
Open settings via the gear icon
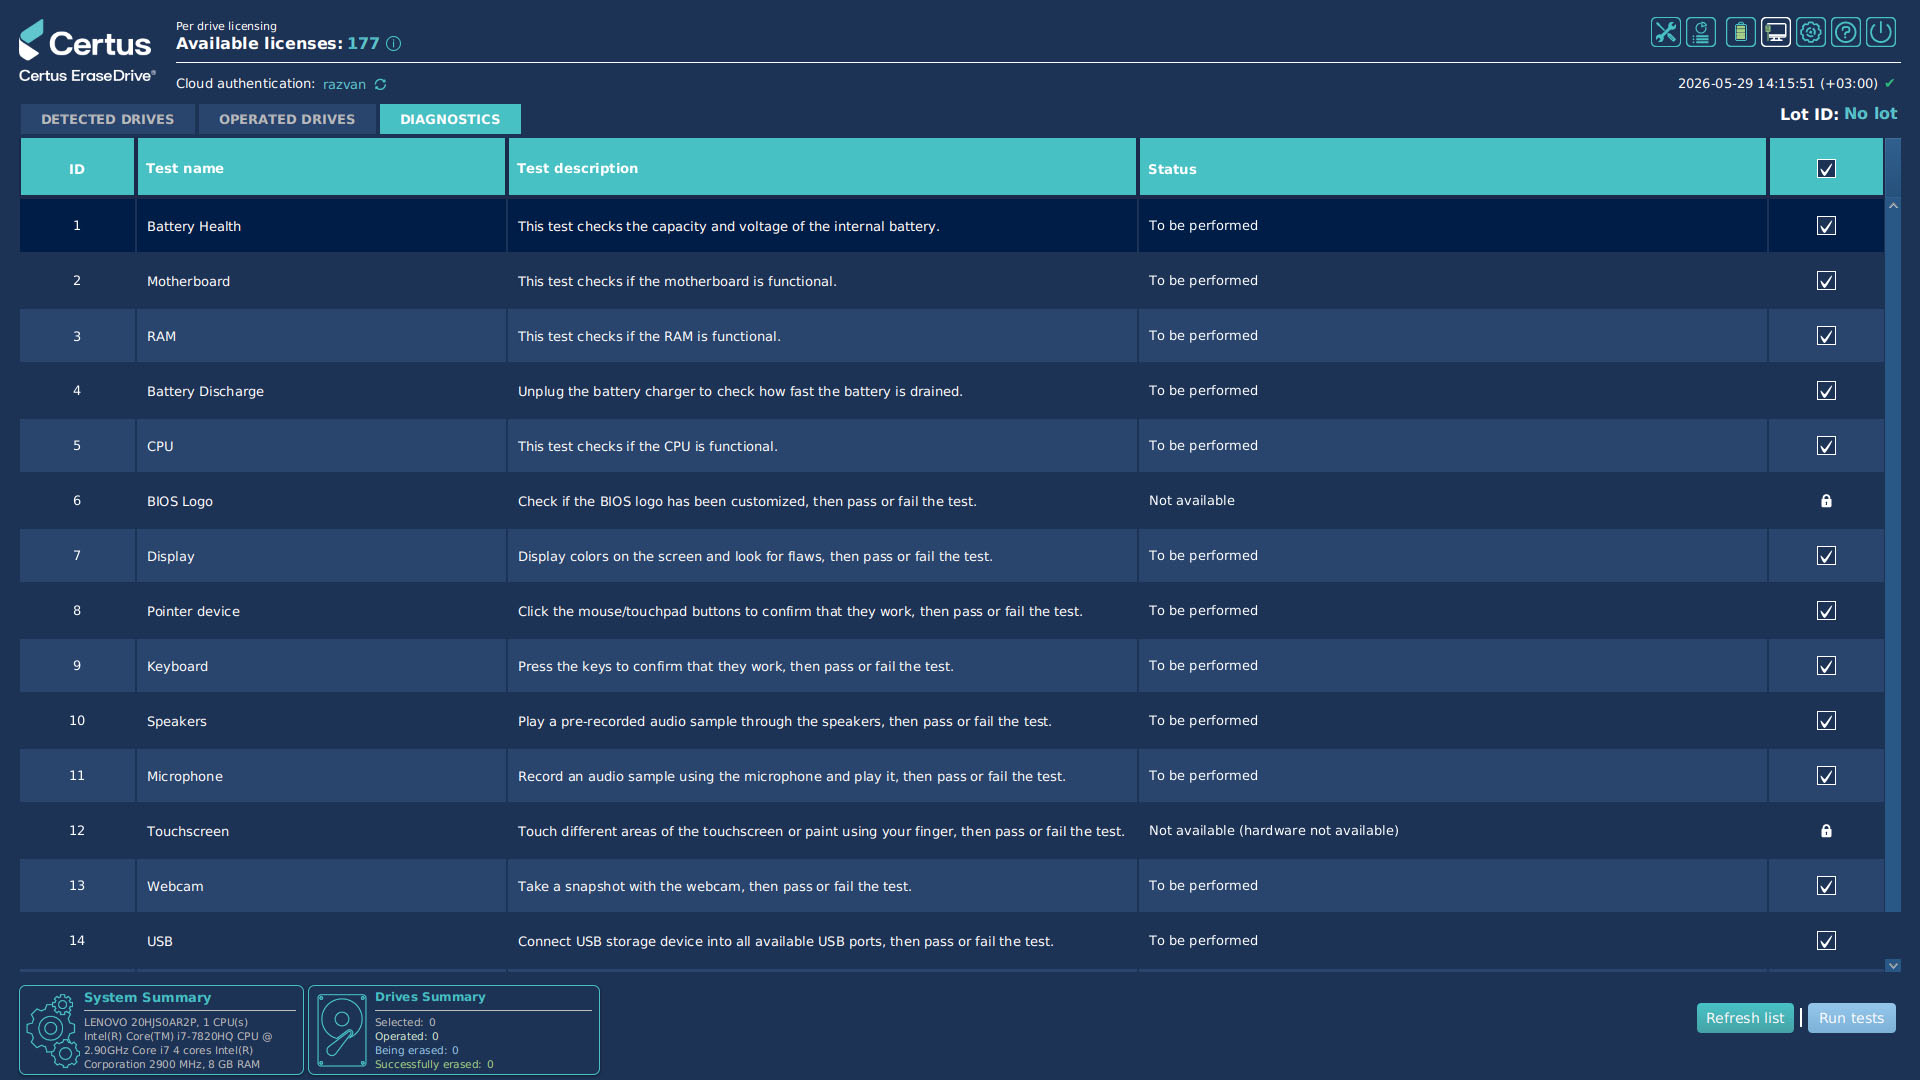click(1811, 32)
